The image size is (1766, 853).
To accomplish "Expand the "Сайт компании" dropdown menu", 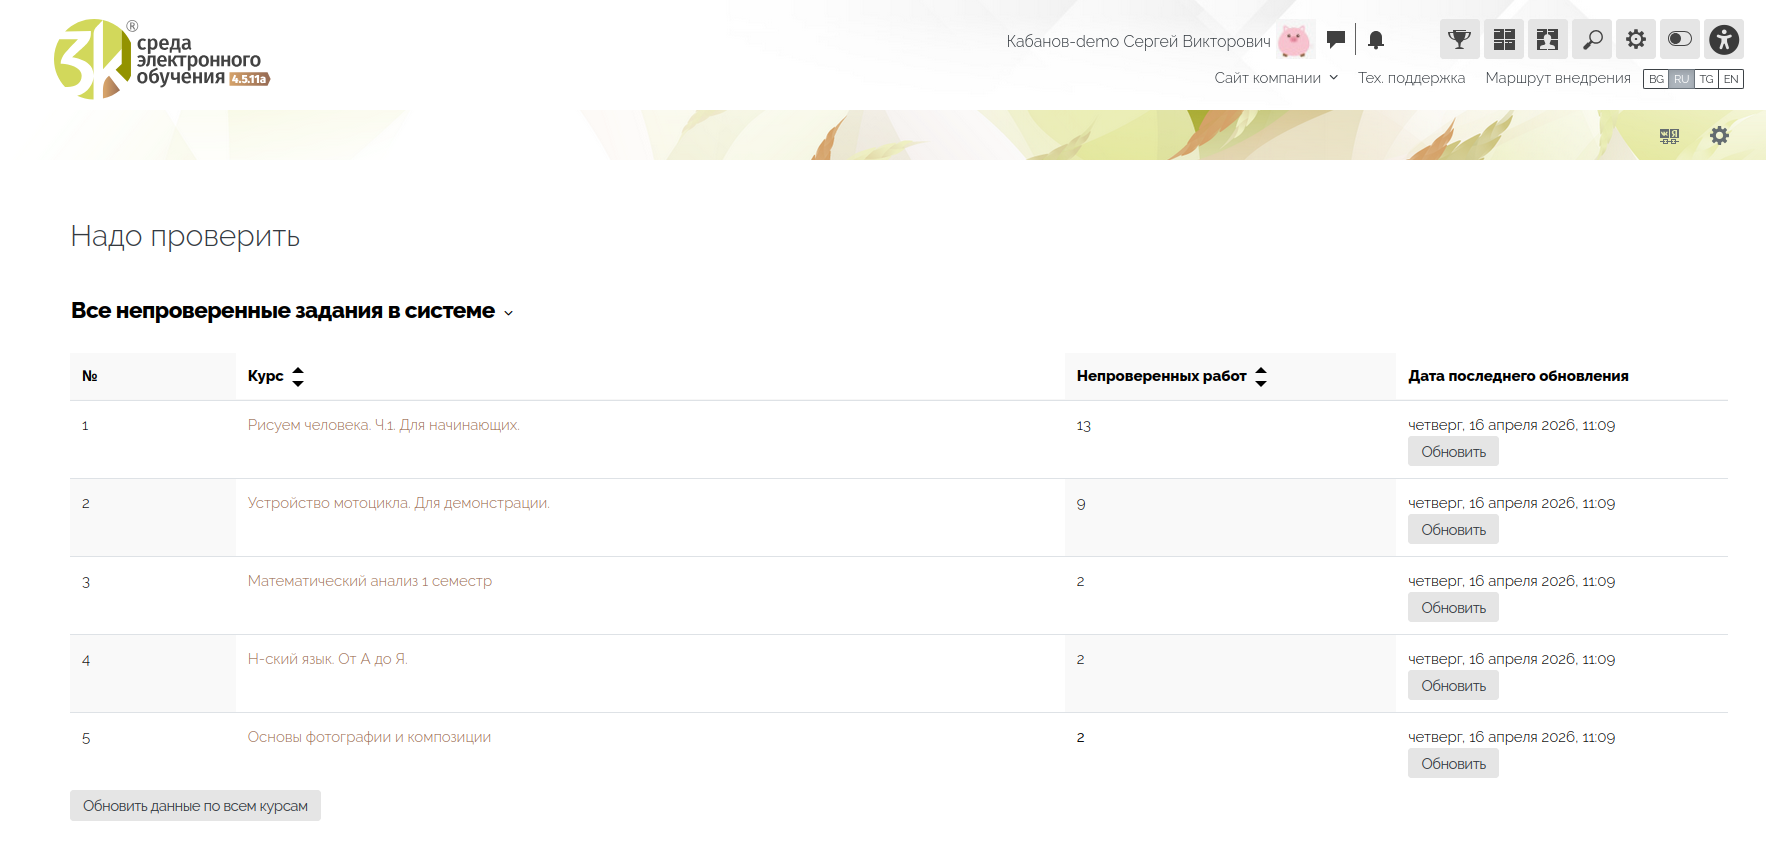I will tap(1276, 78).
